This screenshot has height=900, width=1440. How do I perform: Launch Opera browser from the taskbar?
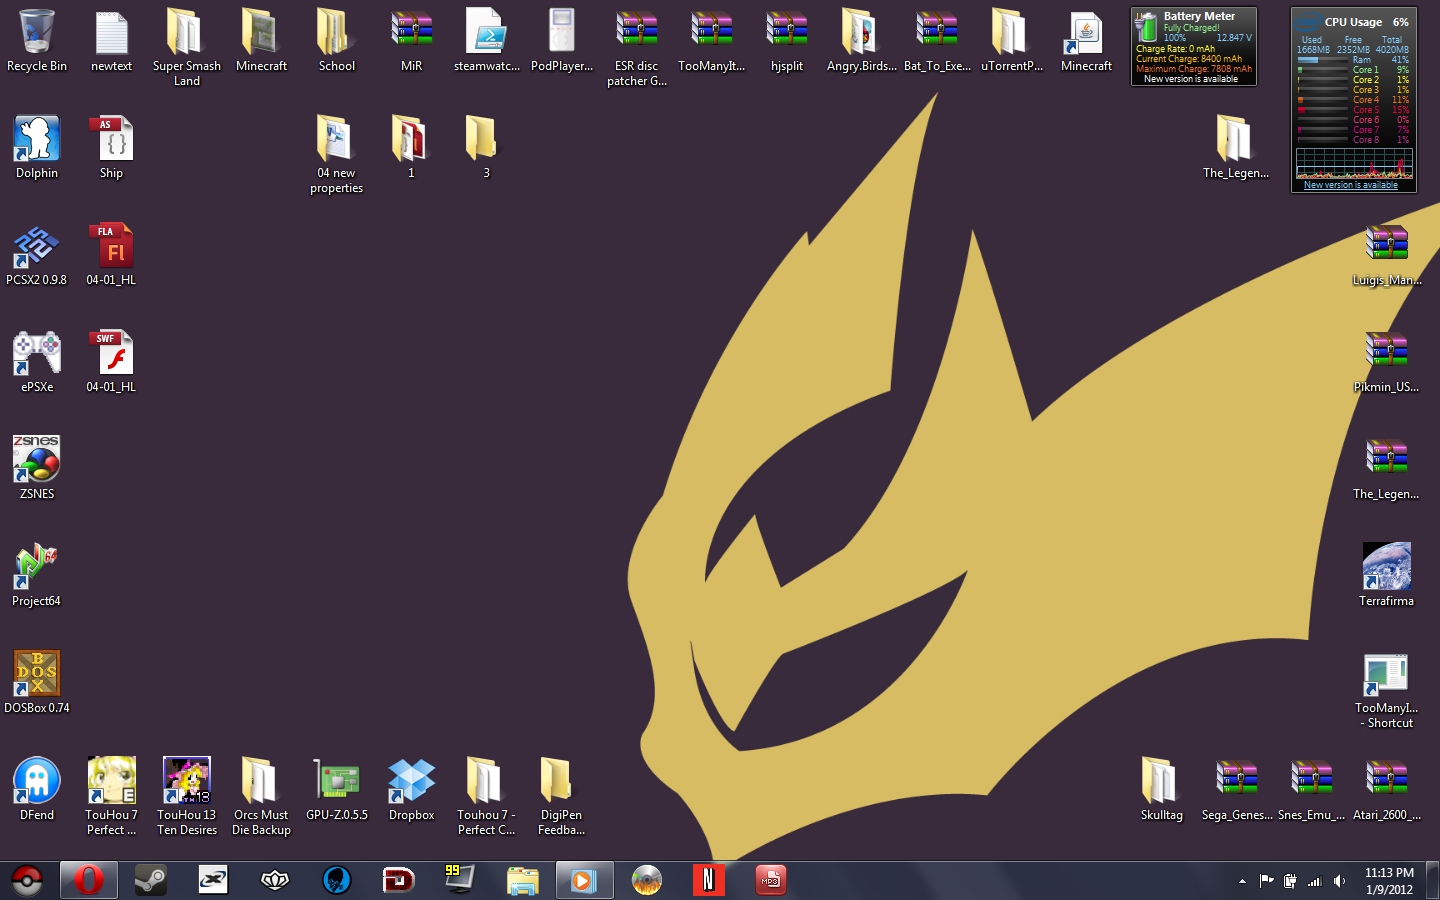click(x=89, y=880)
